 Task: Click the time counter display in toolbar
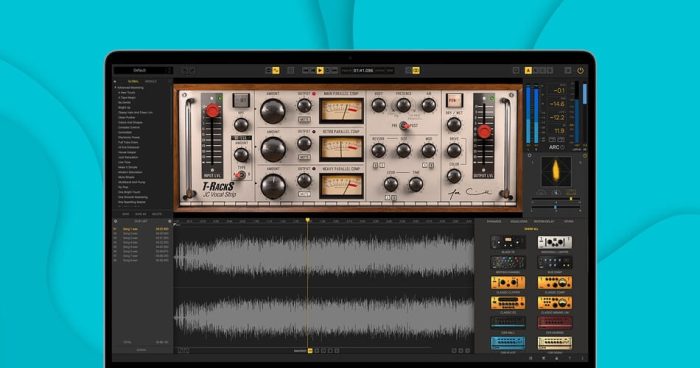pyautogui.click(x=367, y=71)
